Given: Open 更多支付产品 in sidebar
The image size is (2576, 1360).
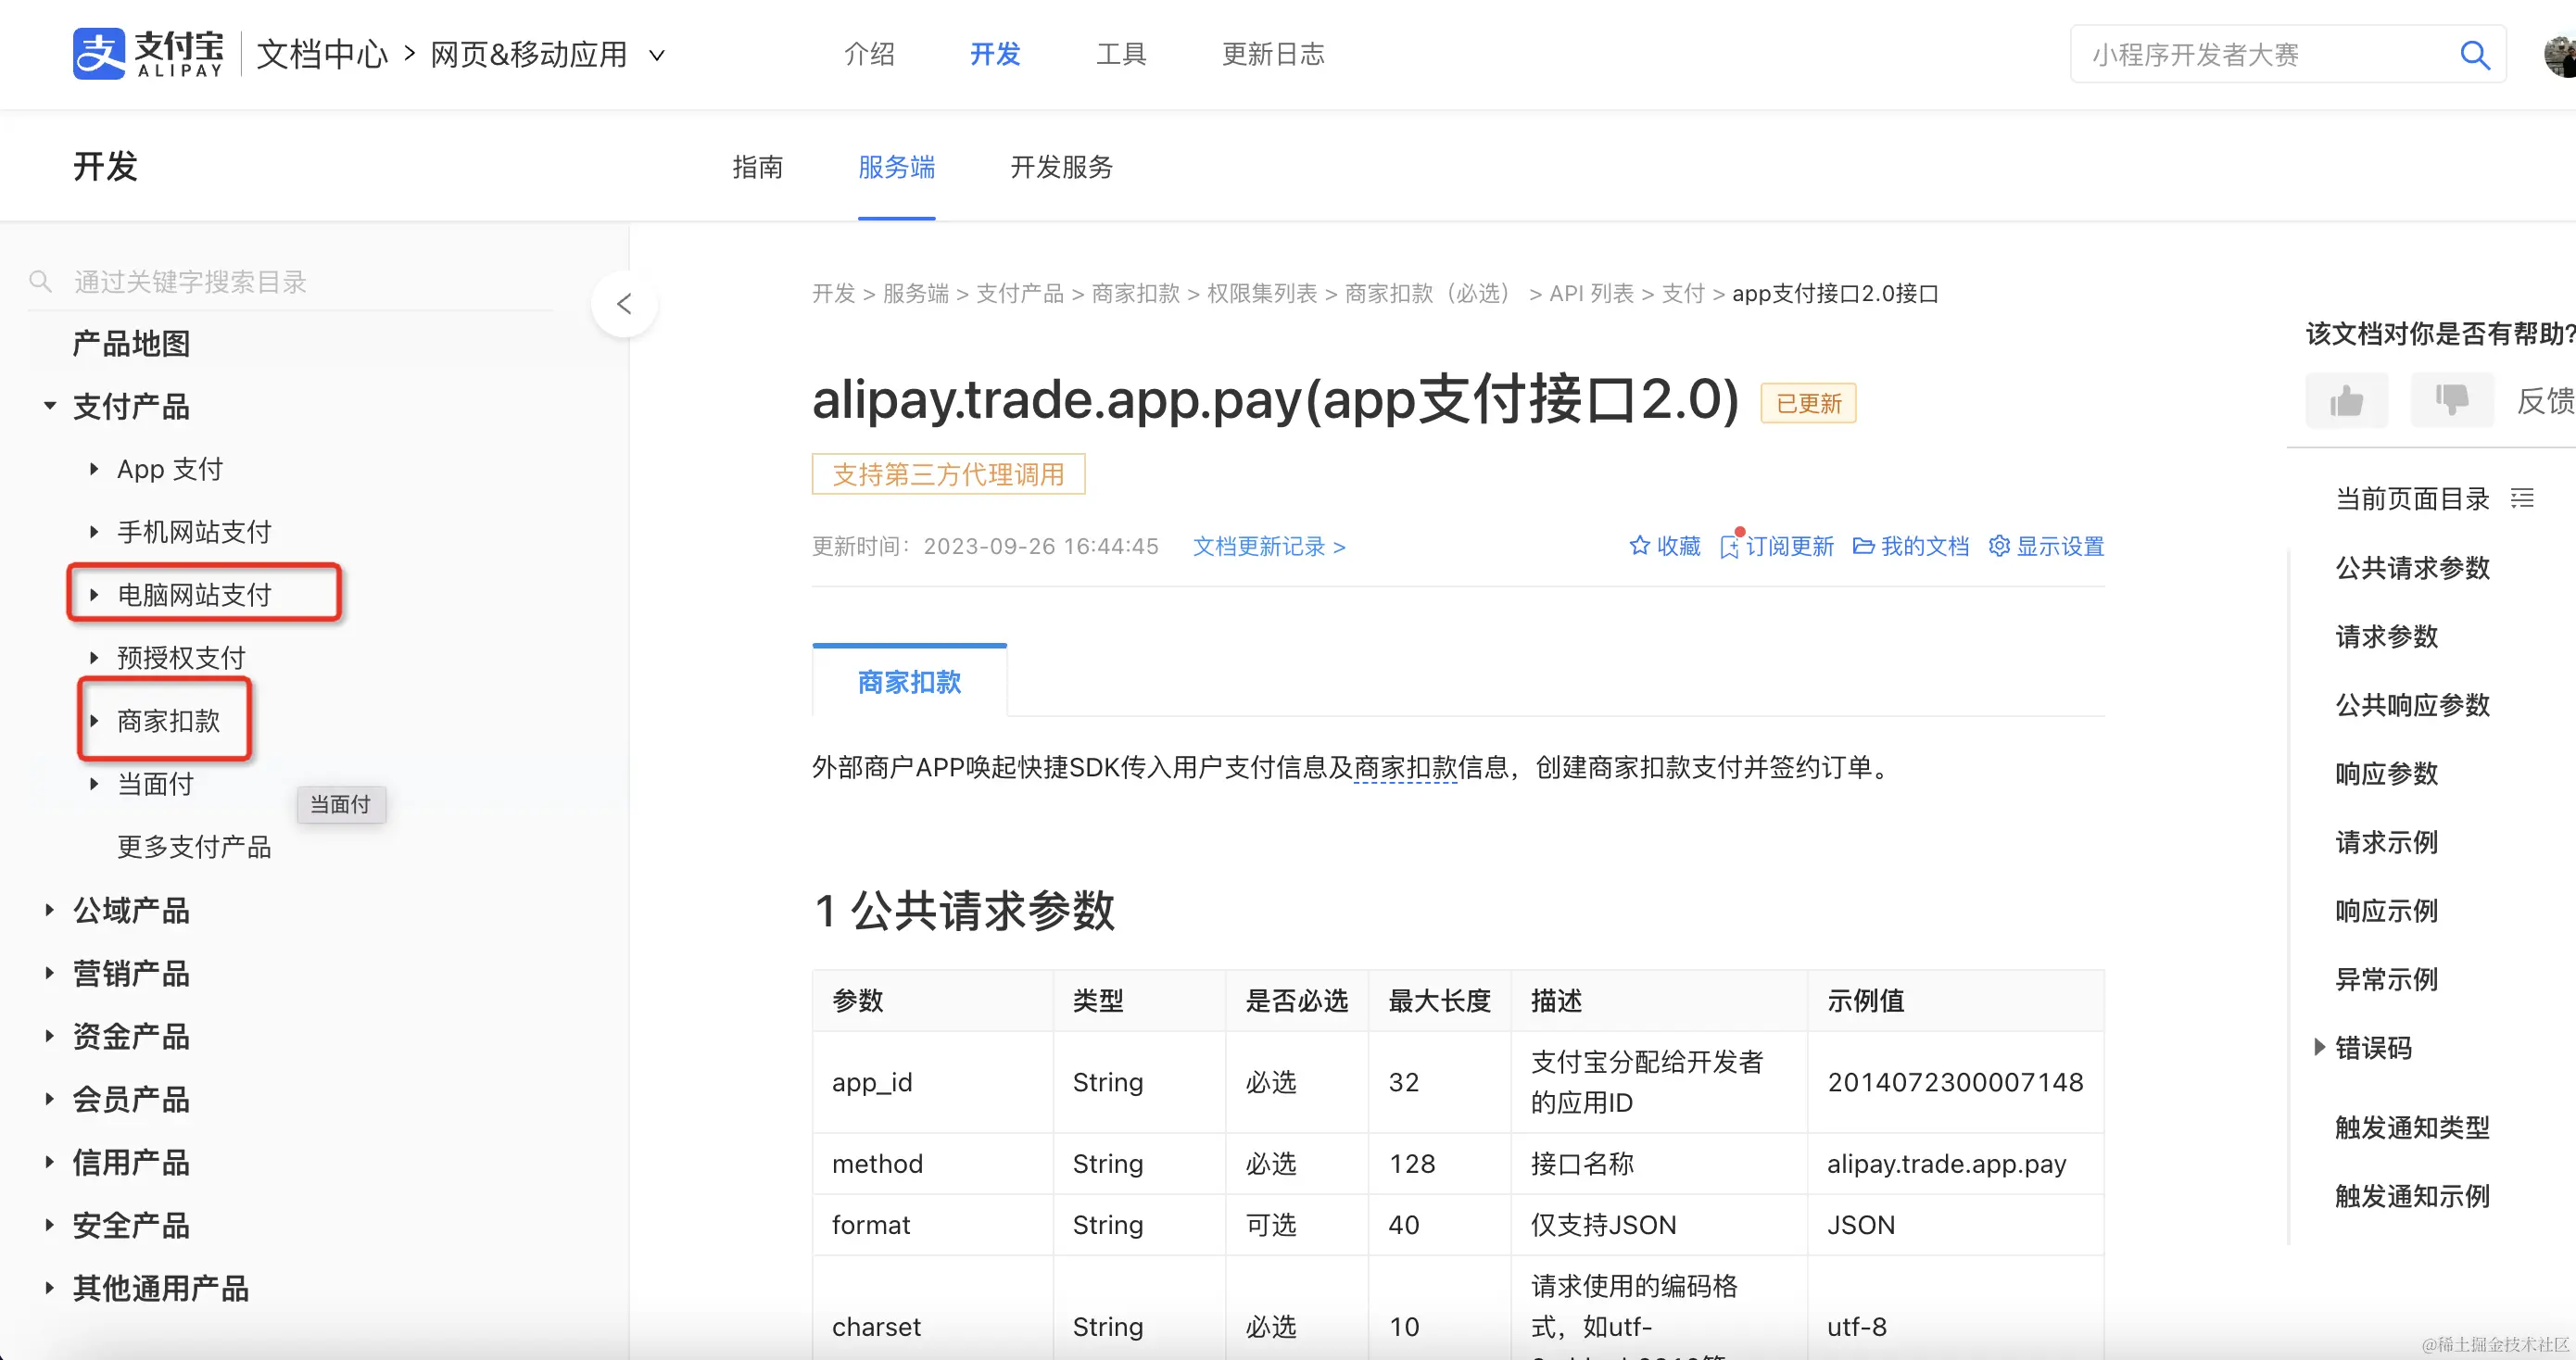Looking at the screenshot, I should click(194, 847).
